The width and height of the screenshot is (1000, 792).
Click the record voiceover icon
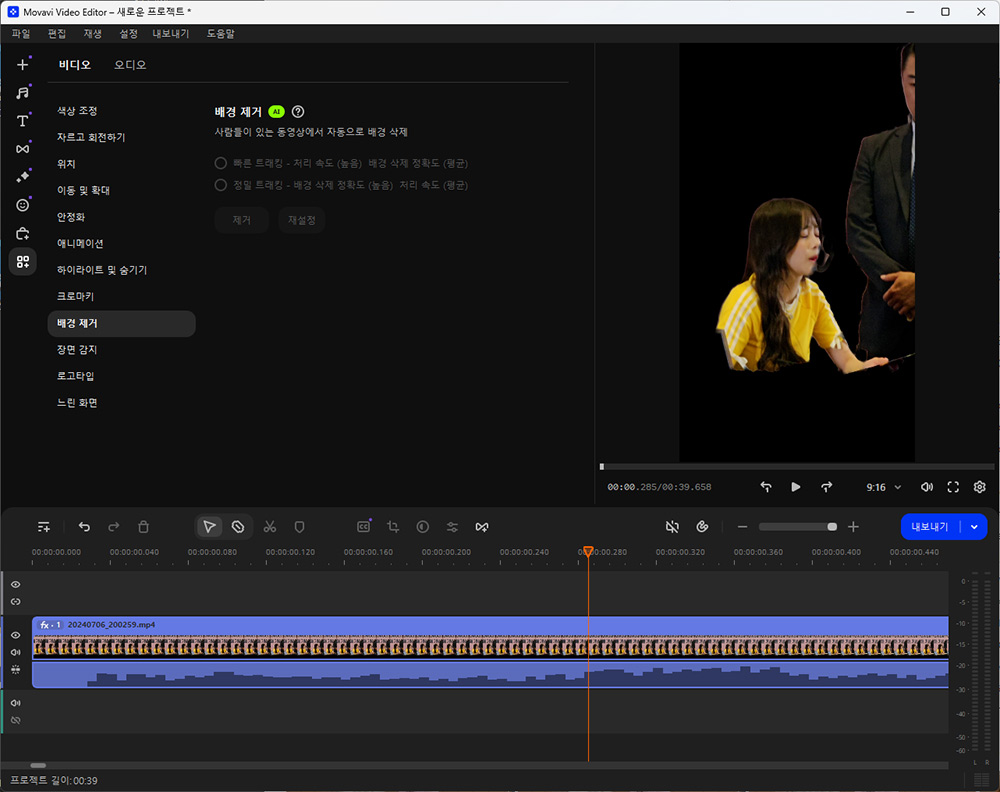click(702, 527)
